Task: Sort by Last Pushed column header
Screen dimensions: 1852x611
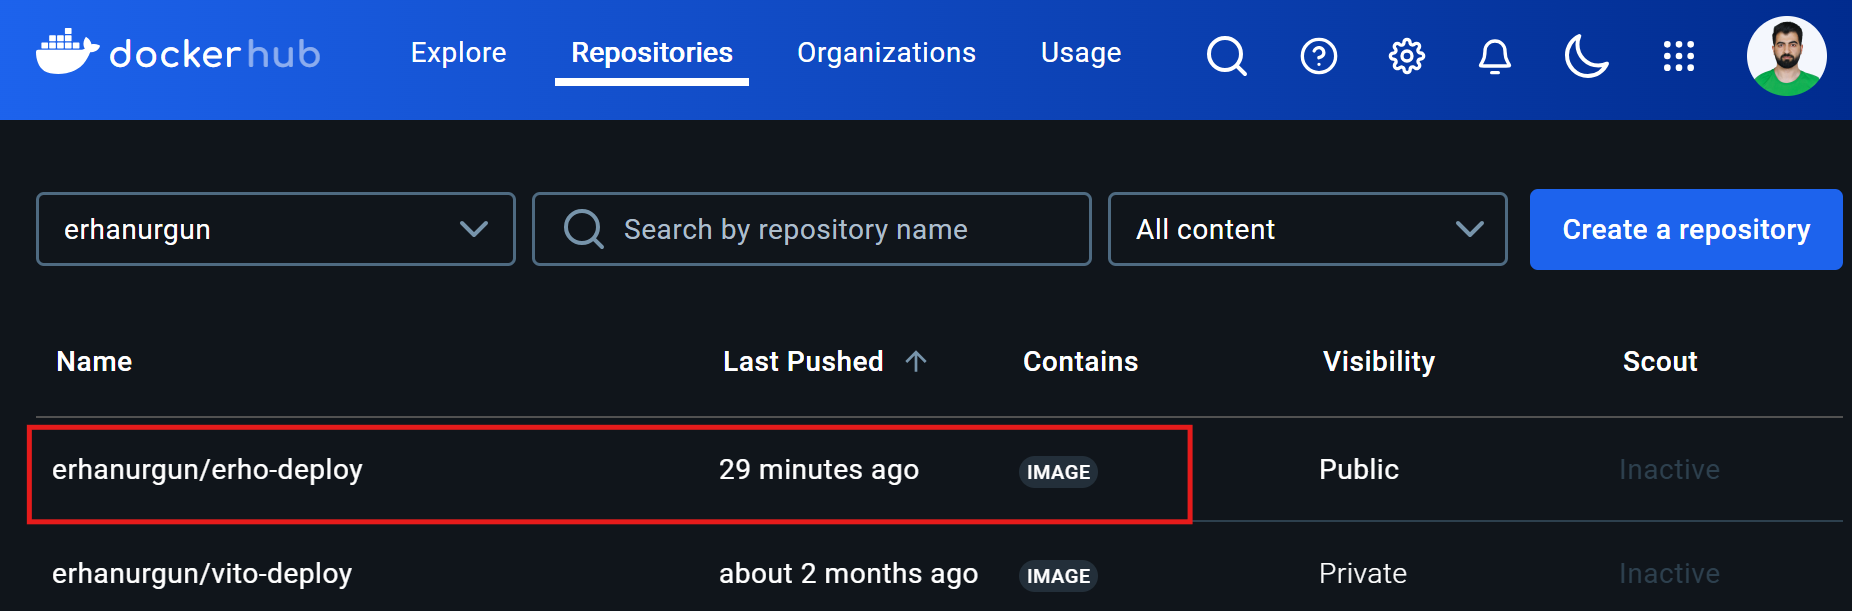Action: point(803,361)
